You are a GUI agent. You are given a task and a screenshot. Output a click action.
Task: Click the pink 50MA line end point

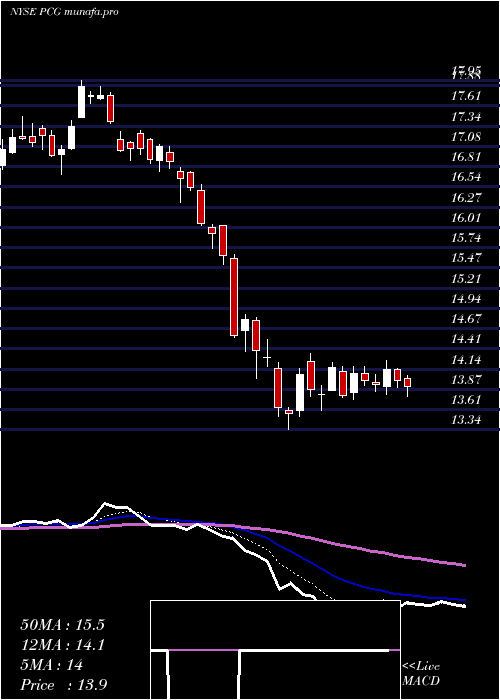coord(464,566)
